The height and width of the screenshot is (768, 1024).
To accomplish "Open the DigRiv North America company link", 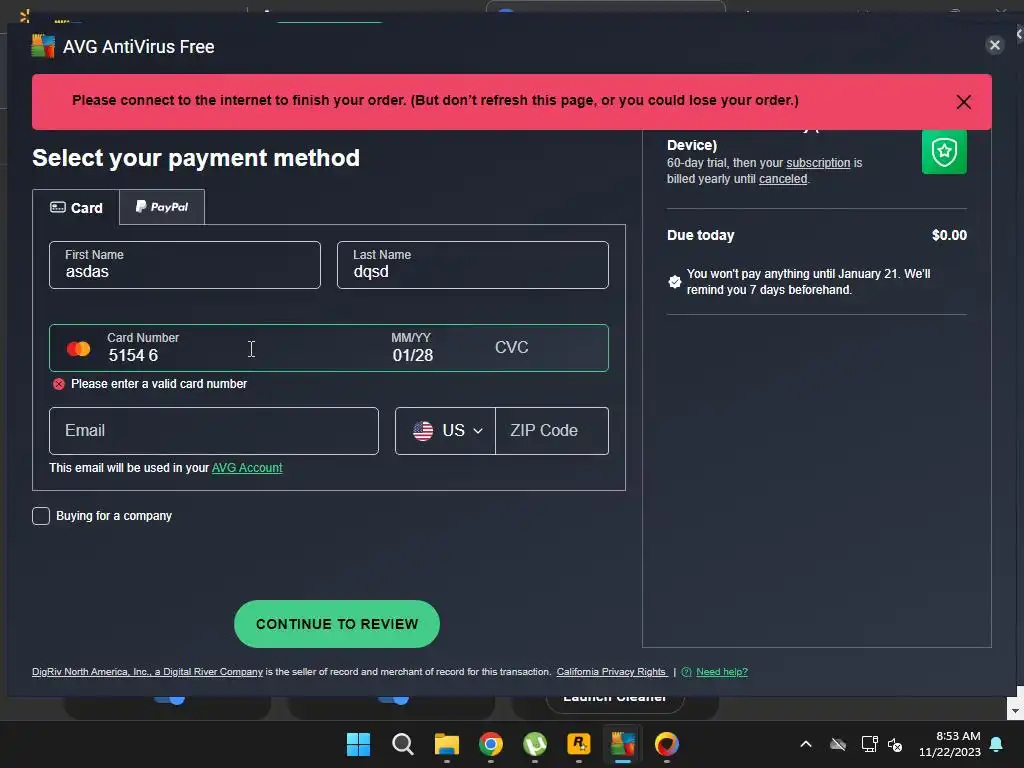I will click(148, 671).
